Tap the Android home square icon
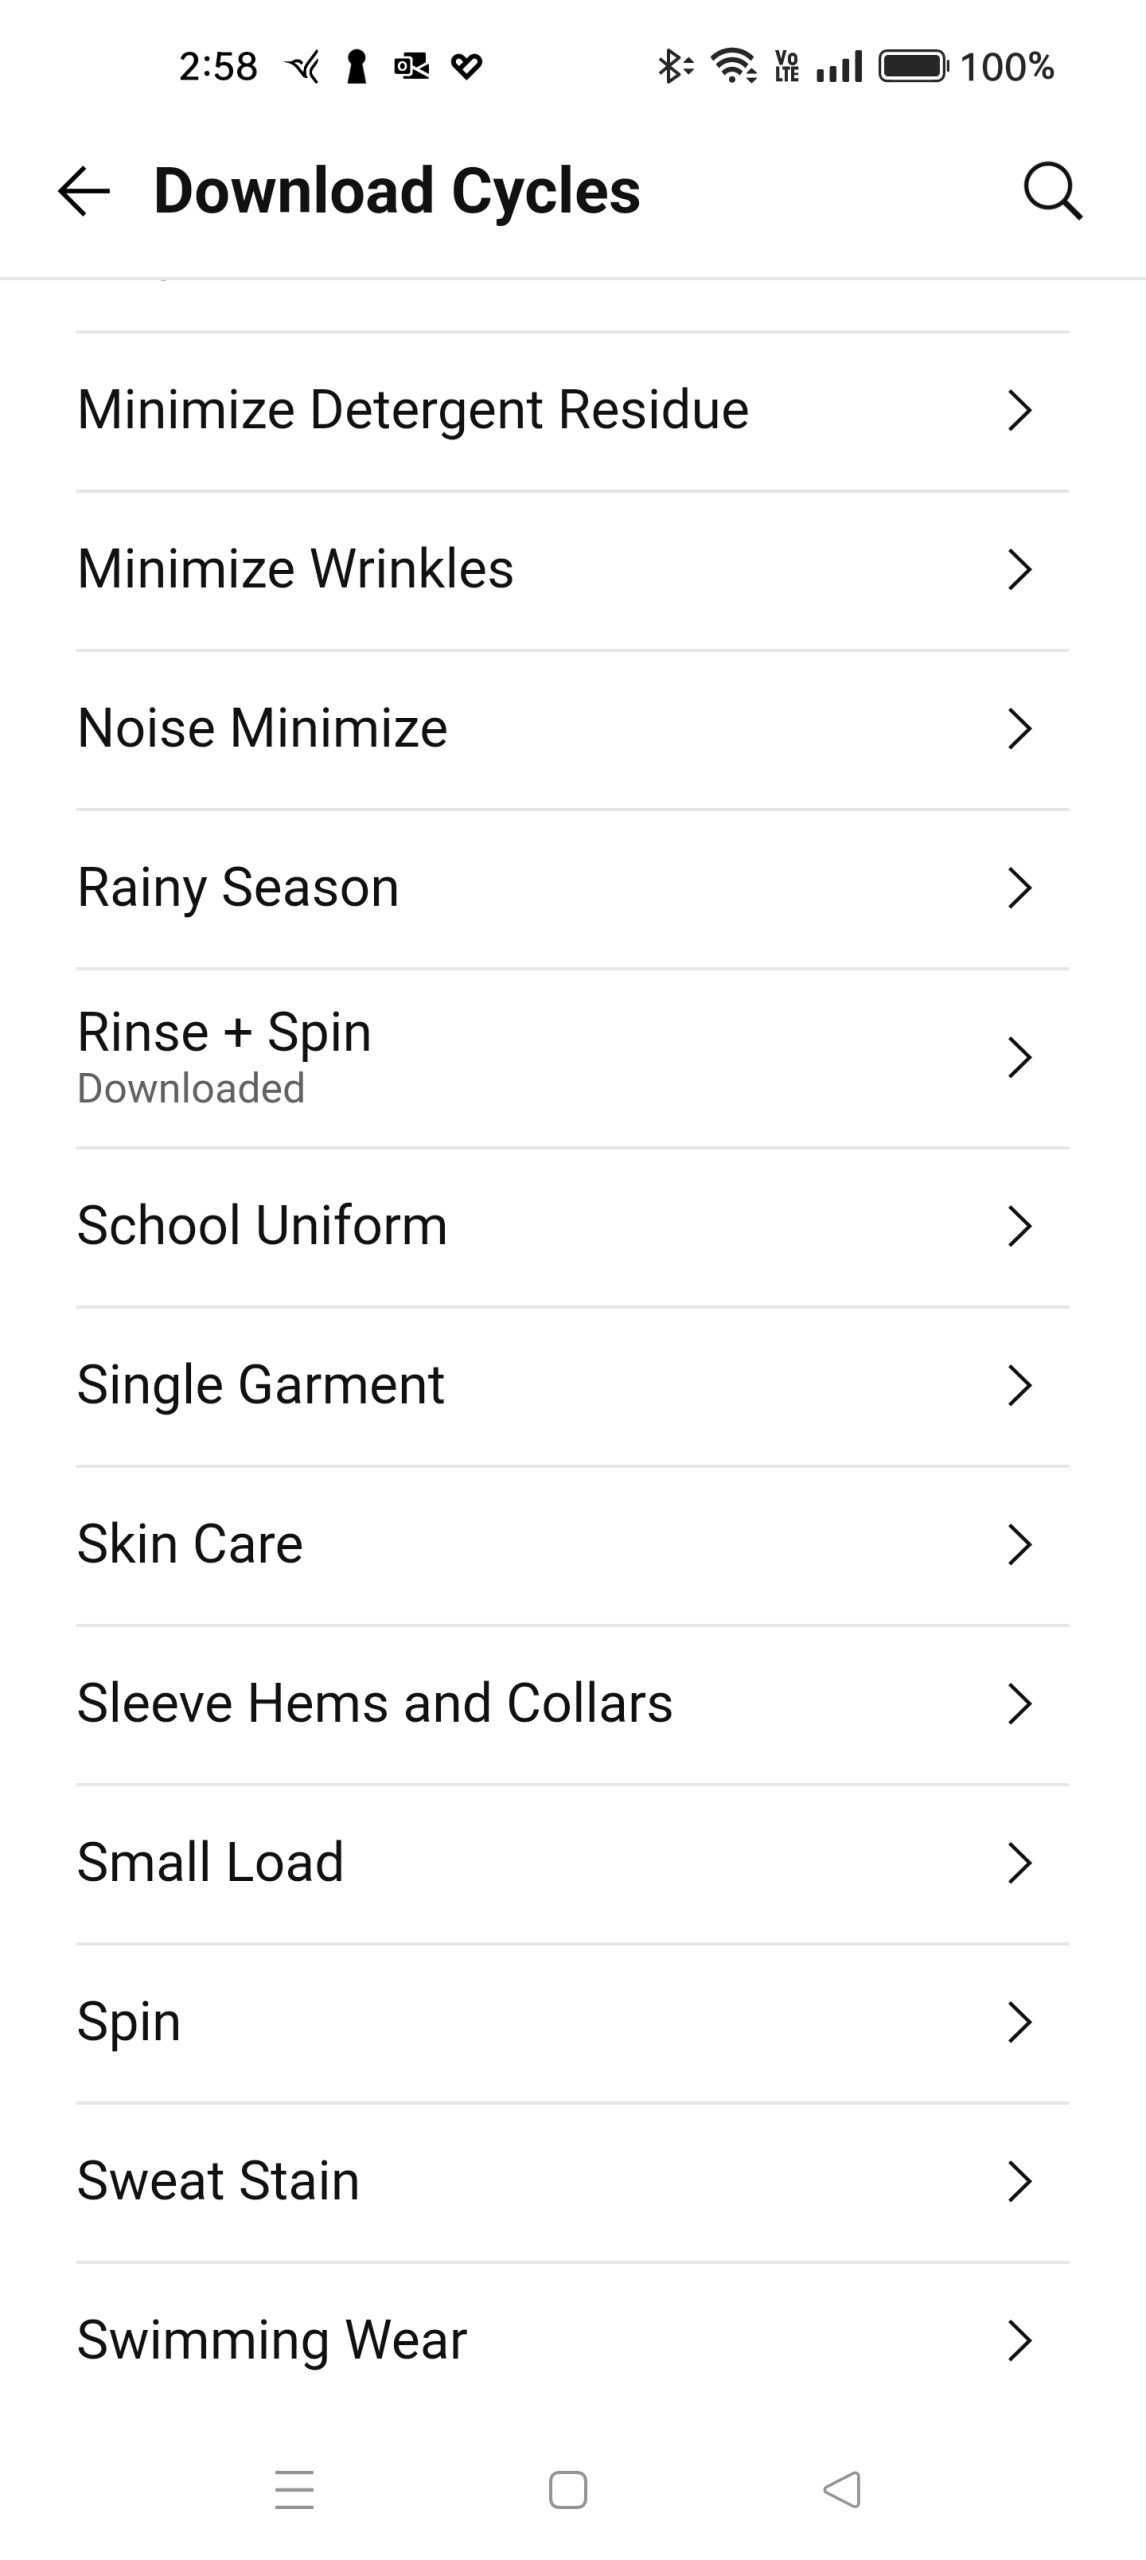The width and height of the screenshot is (1146, 2560). (x=568, y=2489)
